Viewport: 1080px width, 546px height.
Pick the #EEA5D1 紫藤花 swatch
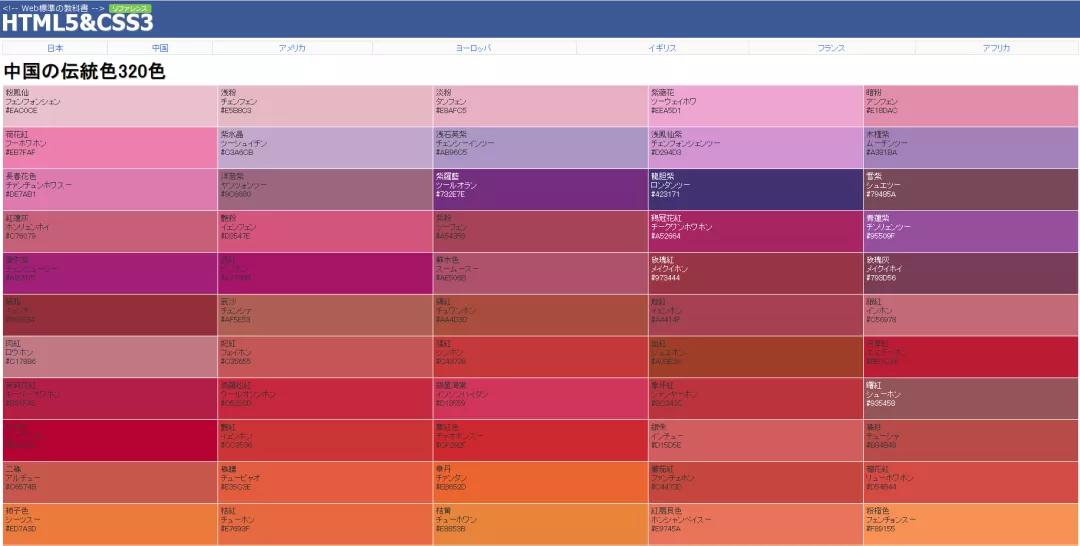pos(756,106)
